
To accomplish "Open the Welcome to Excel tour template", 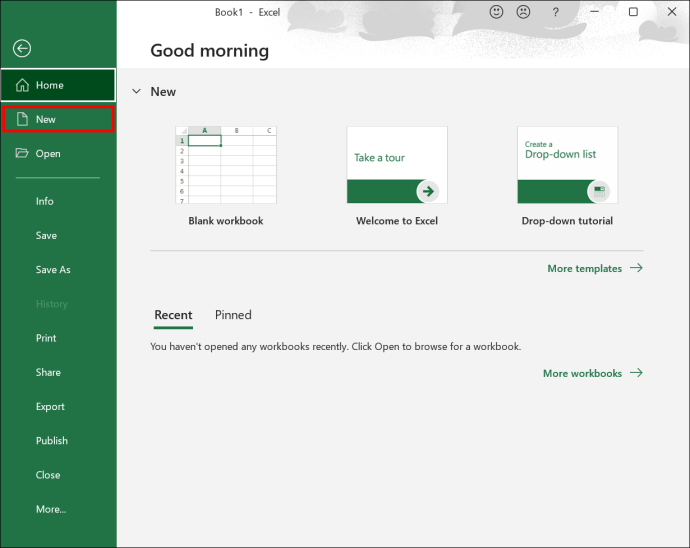I will (397, 165).
